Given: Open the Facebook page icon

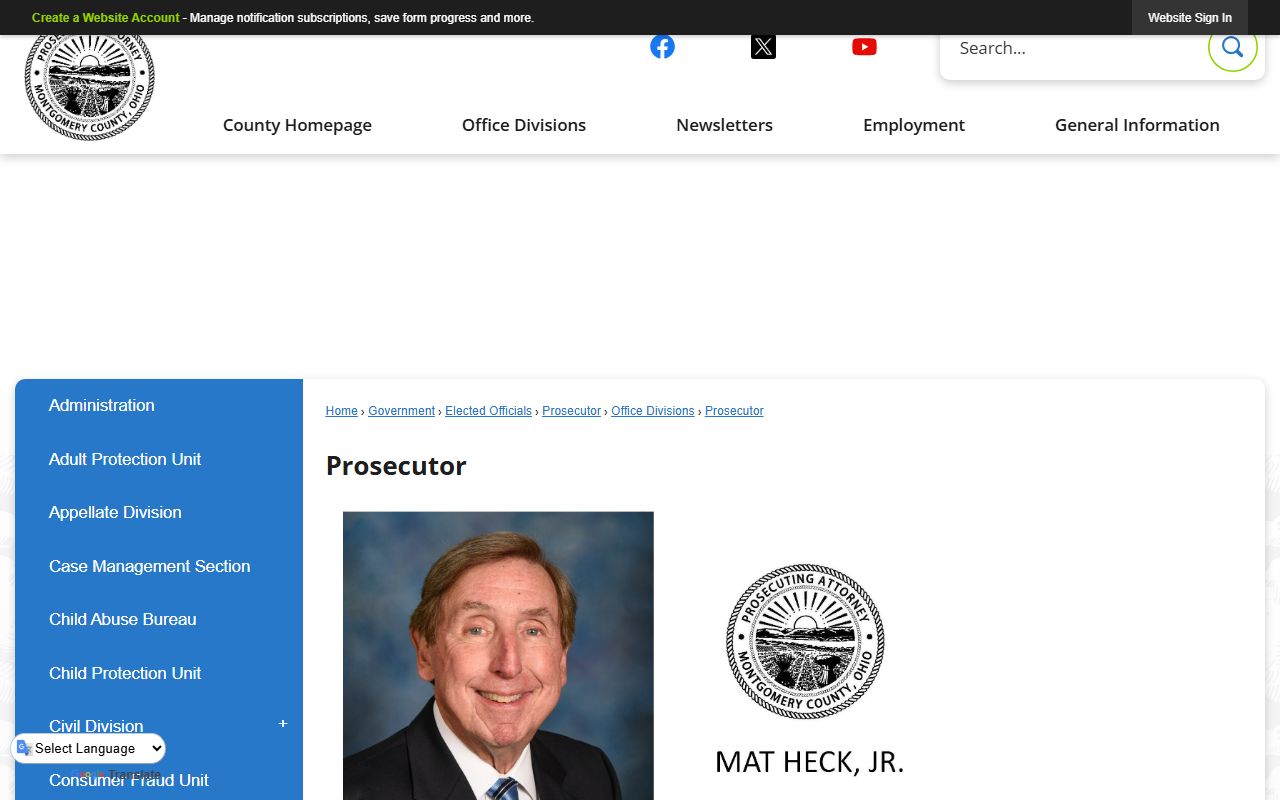Looking at the screenshot, I should [x=662, y=47].
